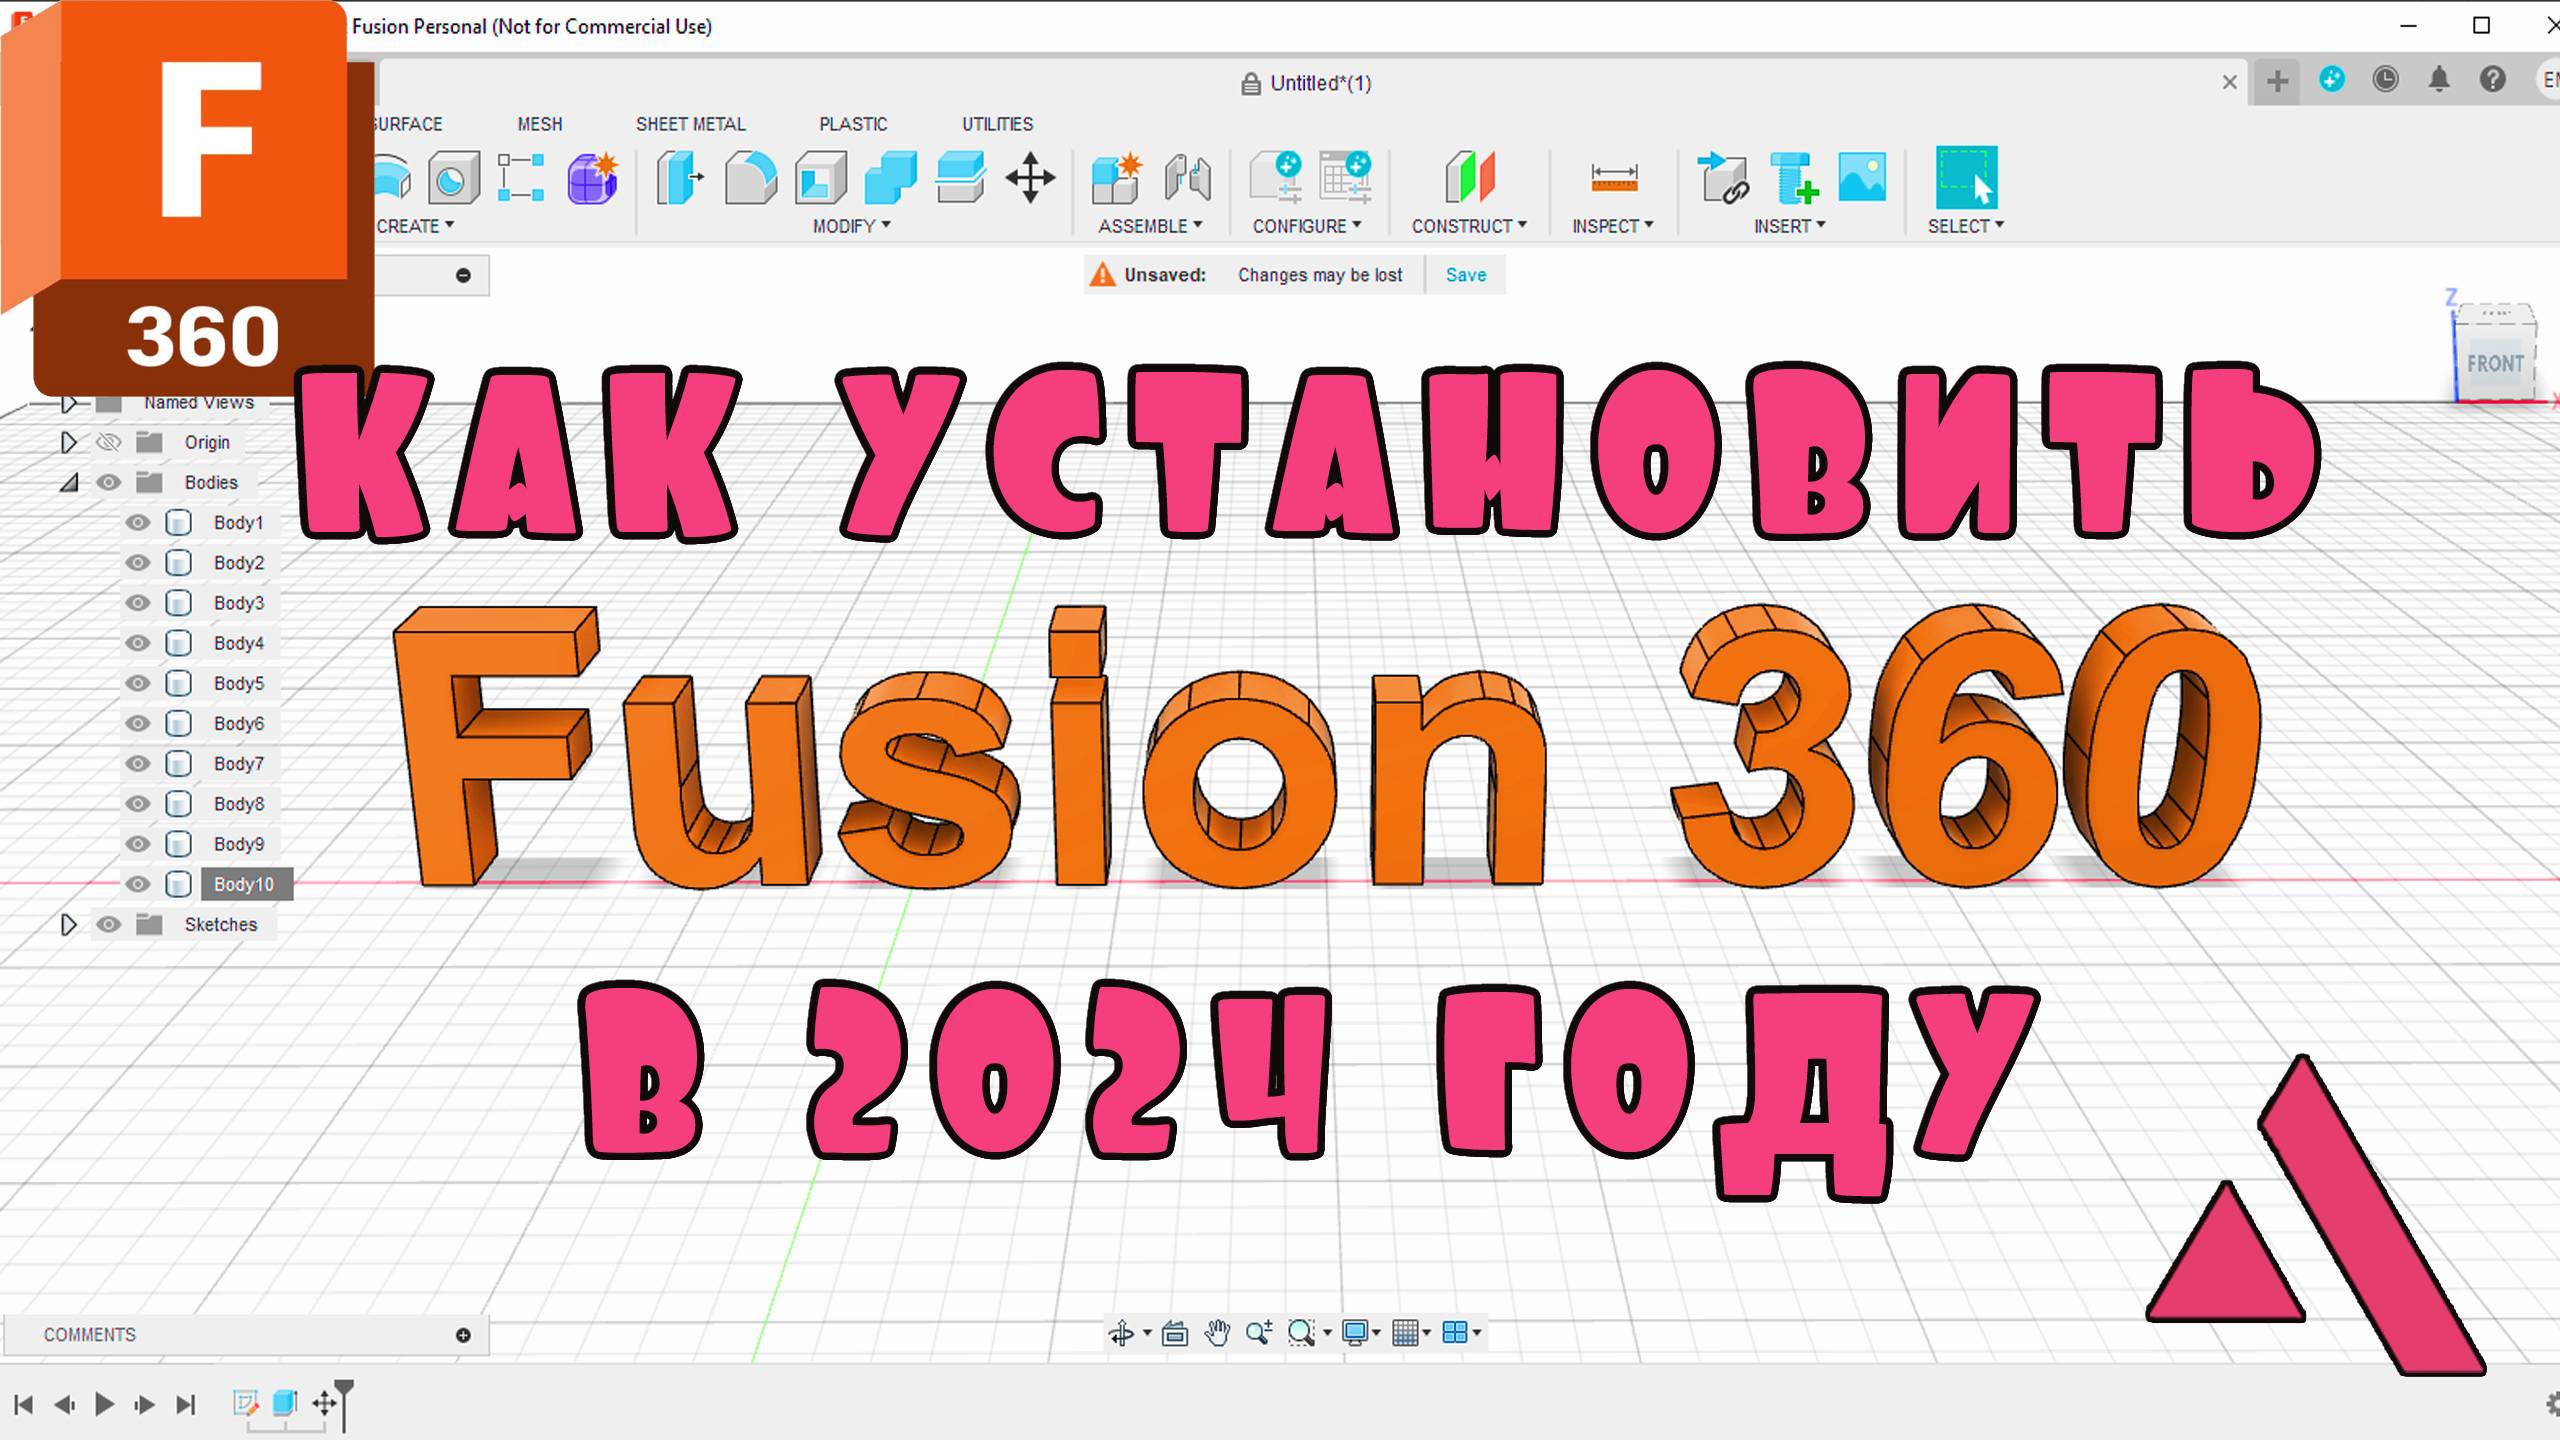
Task: Jump to timeline end
Action: click(185, 1404)
